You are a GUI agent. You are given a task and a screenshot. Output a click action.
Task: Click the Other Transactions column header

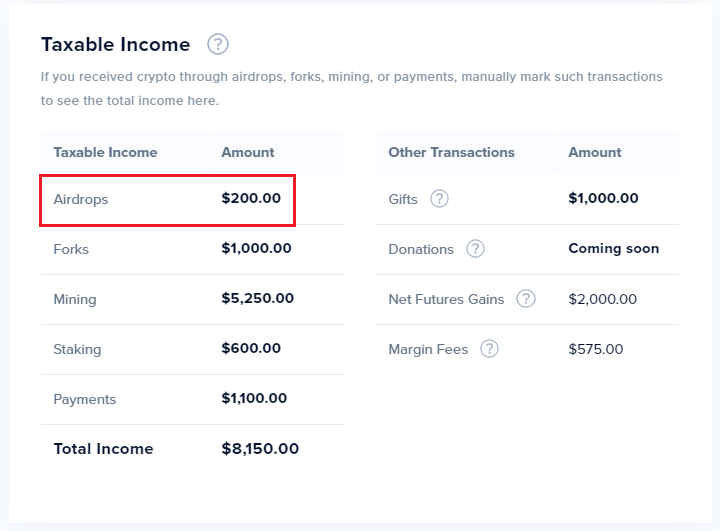(451, 152)
